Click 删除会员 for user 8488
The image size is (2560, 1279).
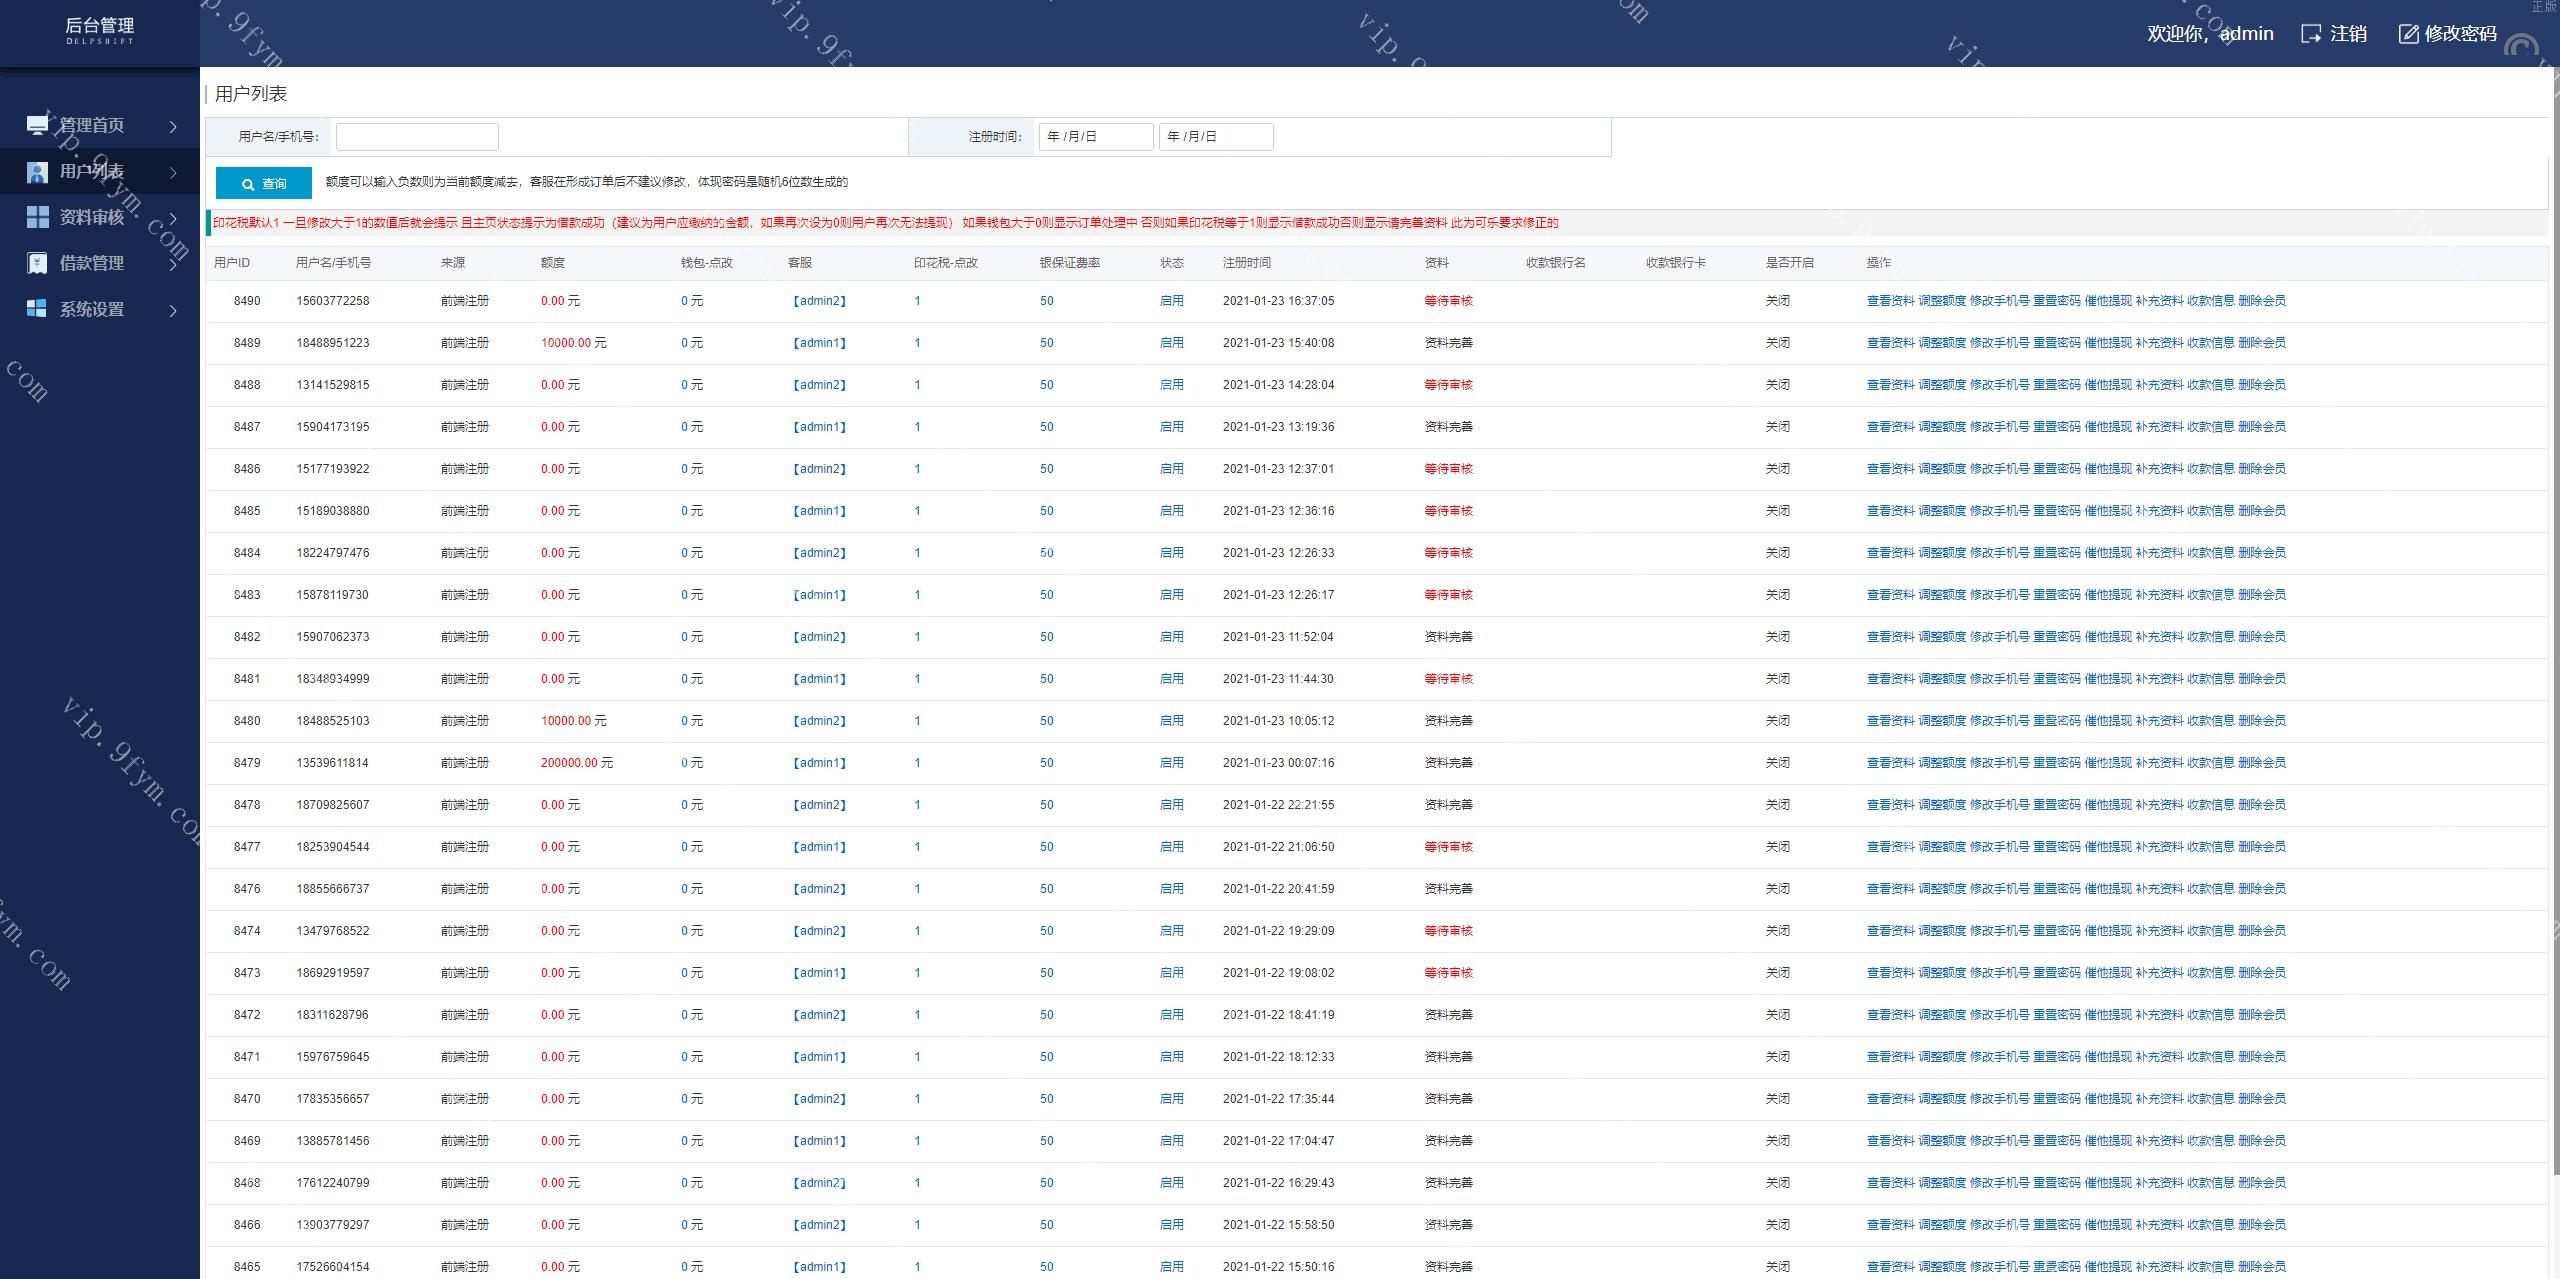2261,385
